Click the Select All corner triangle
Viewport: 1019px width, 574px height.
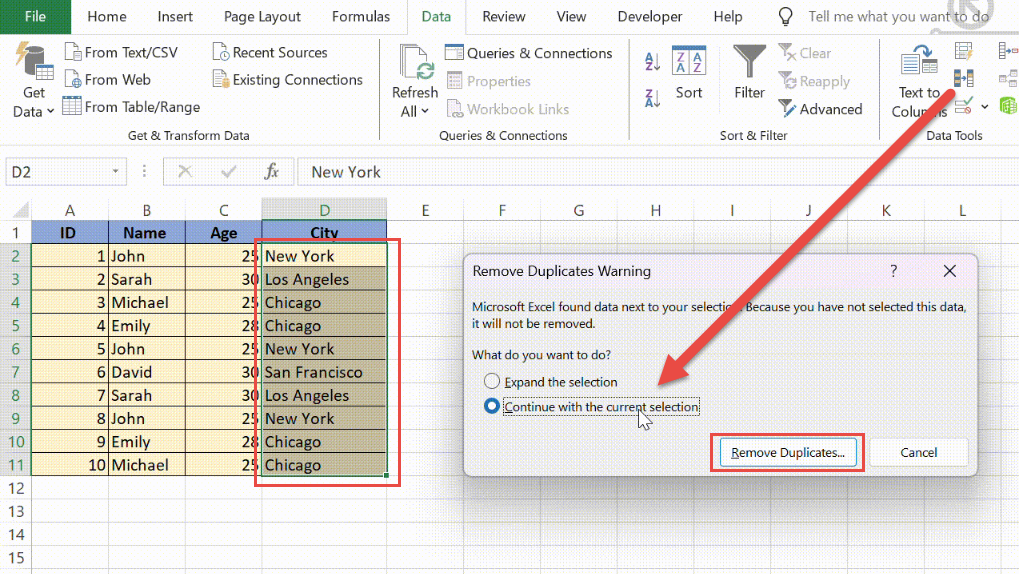click(21, 210)
